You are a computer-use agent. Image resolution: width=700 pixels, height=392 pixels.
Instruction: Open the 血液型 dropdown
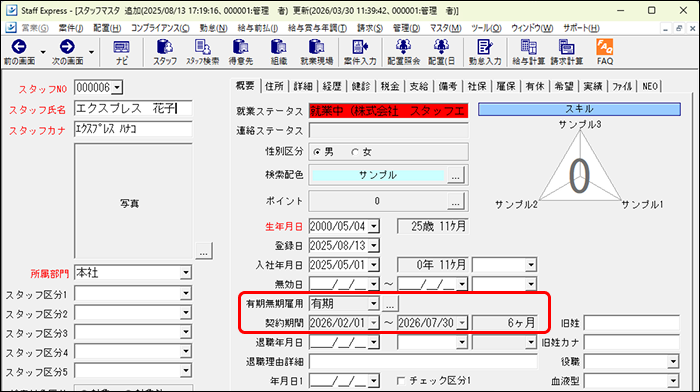(x=673, y=381)
